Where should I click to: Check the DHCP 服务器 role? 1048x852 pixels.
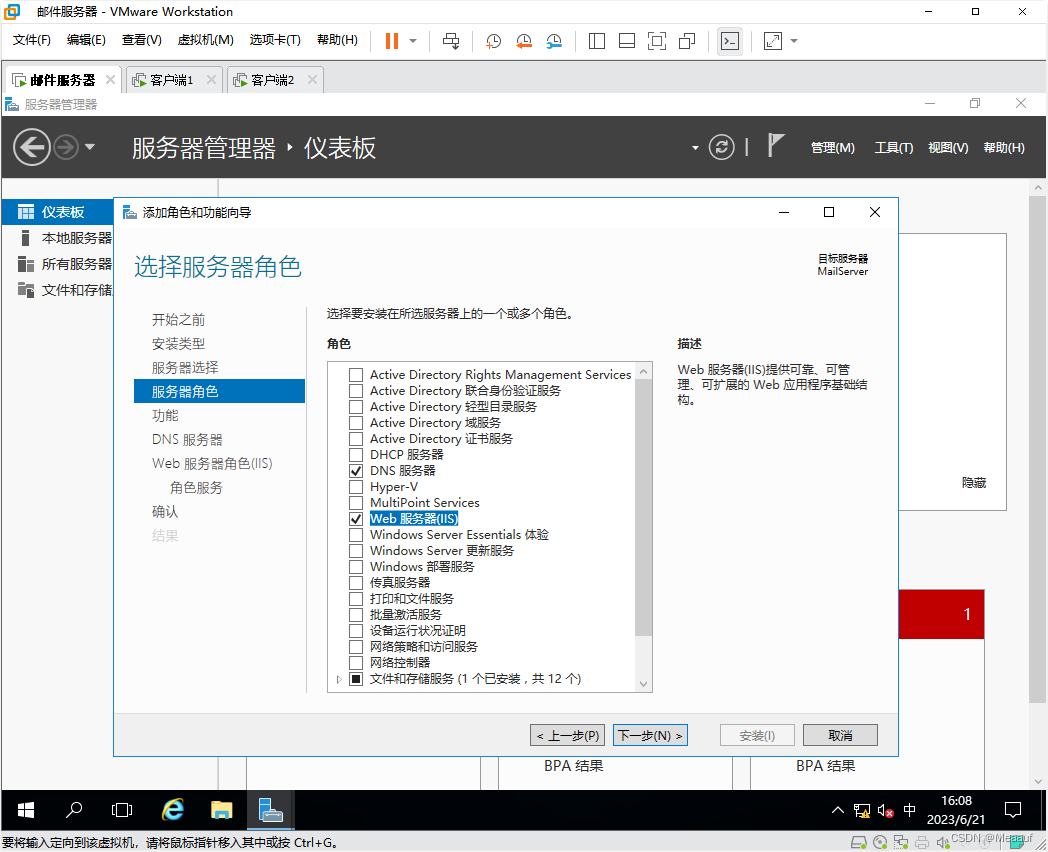pos(356,455)
